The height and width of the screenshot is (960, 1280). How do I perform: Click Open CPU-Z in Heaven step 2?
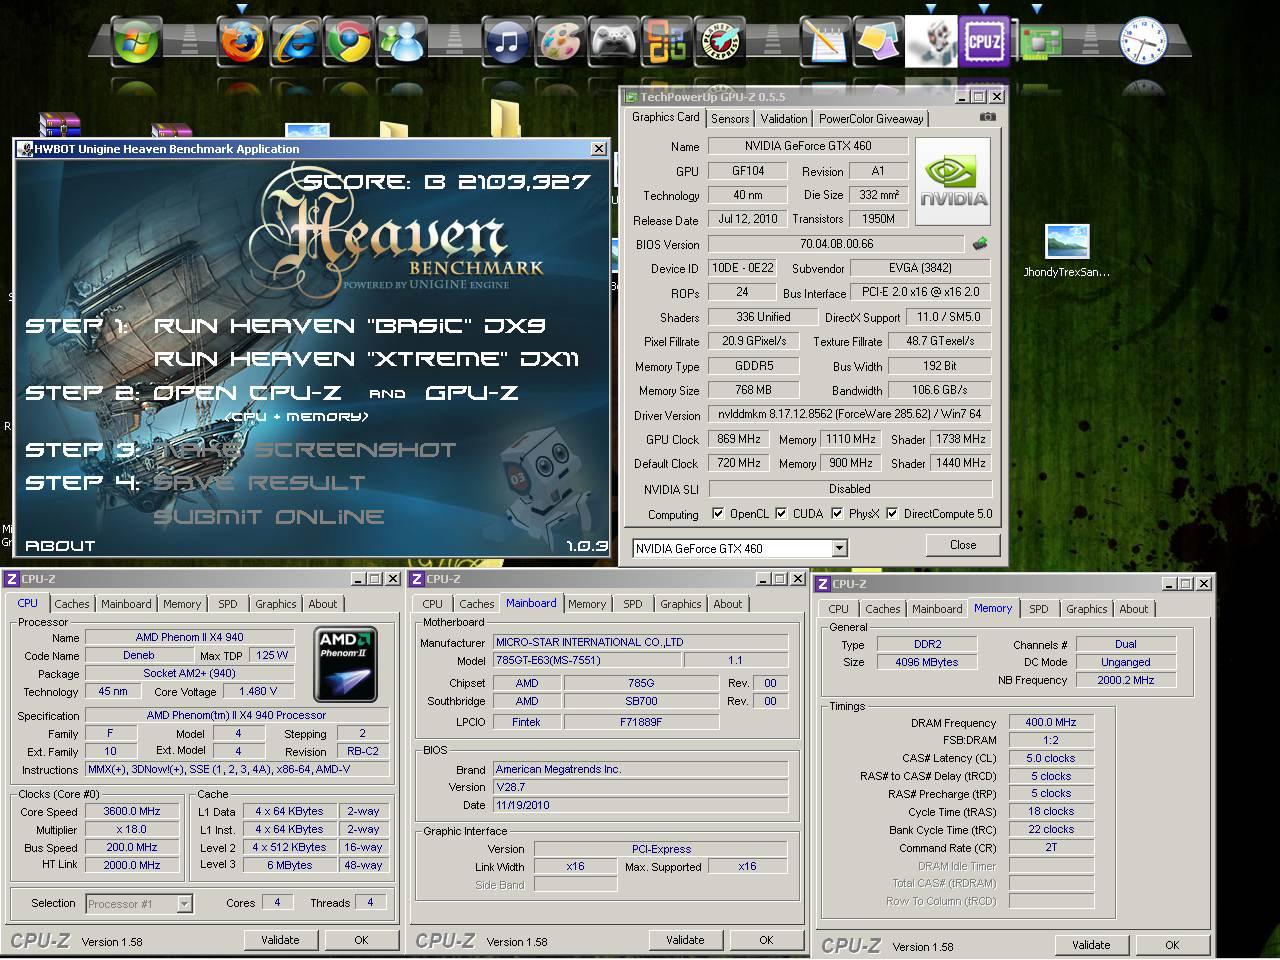[x=247, y=393]
